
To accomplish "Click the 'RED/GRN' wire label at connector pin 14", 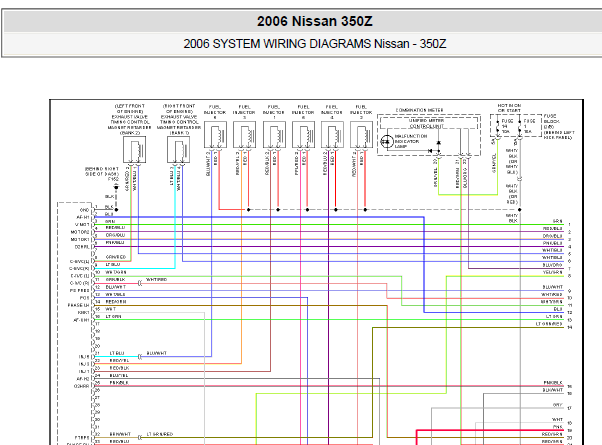I will coord(116,302).
